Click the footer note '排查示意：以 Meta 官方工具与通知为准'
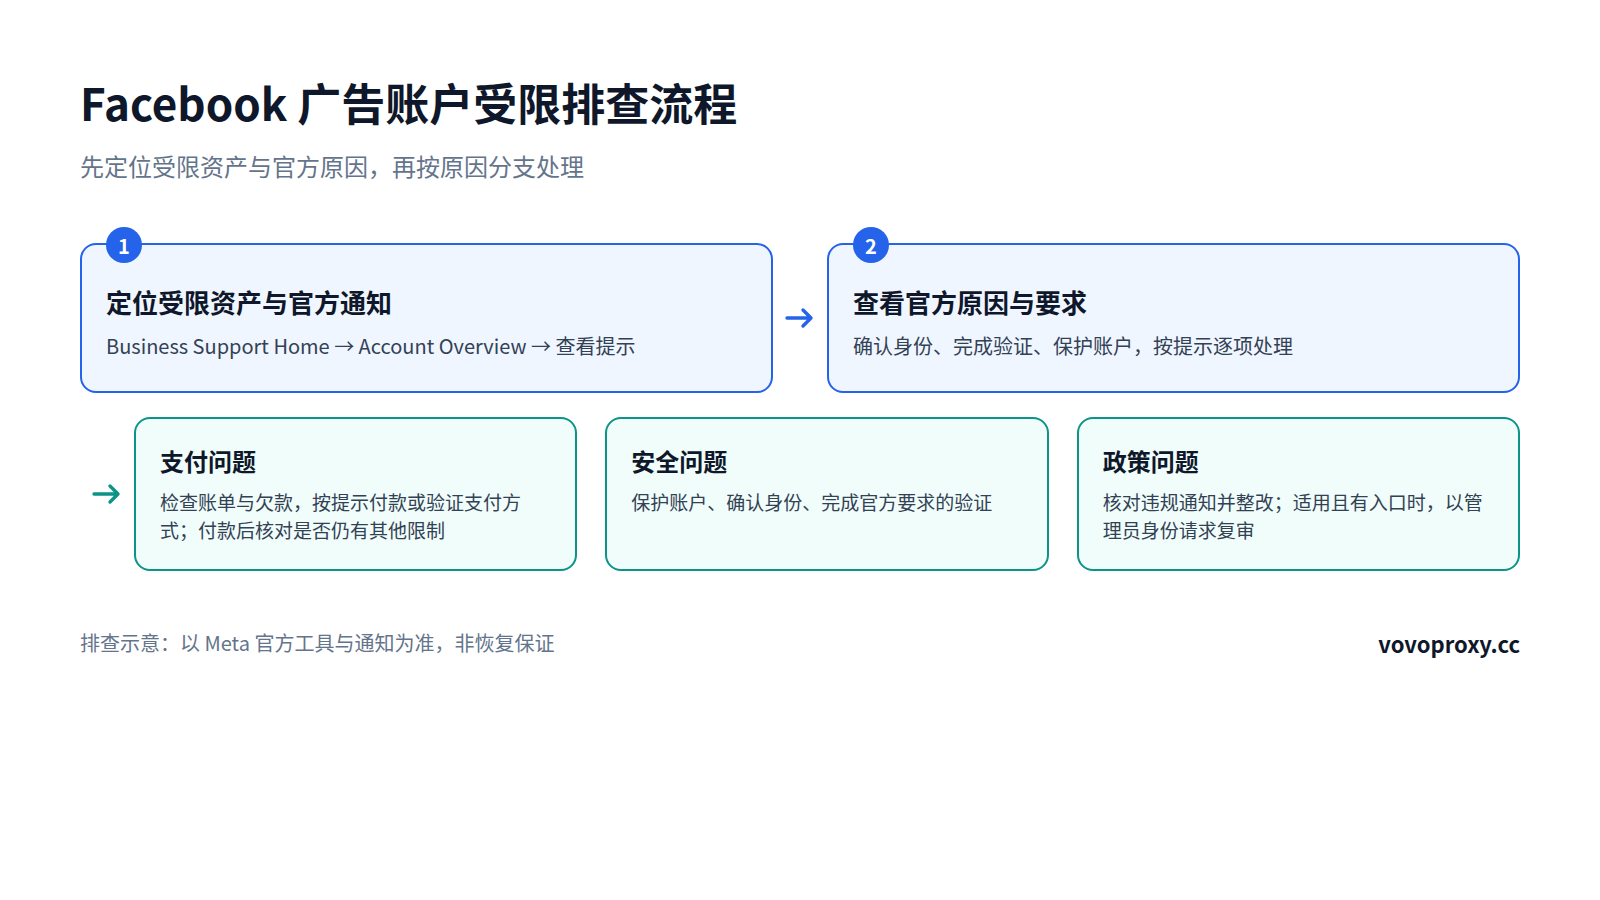 point(318,644)
